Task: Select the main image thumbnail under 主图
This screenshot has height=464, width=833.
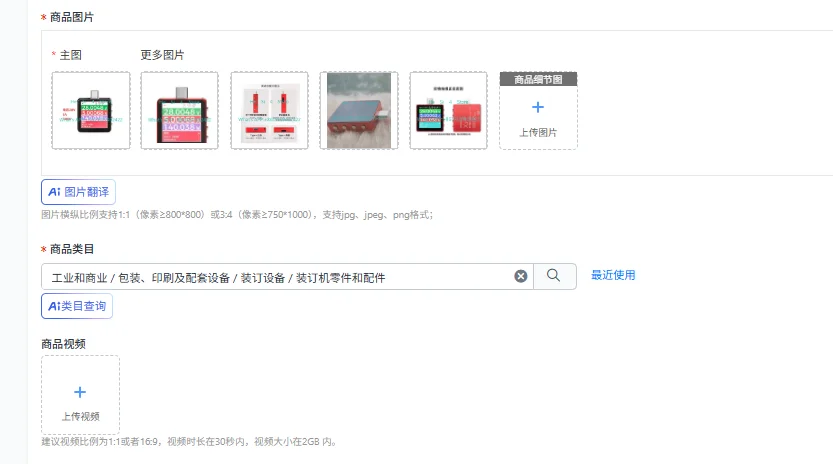Action: tap(91, 111)
